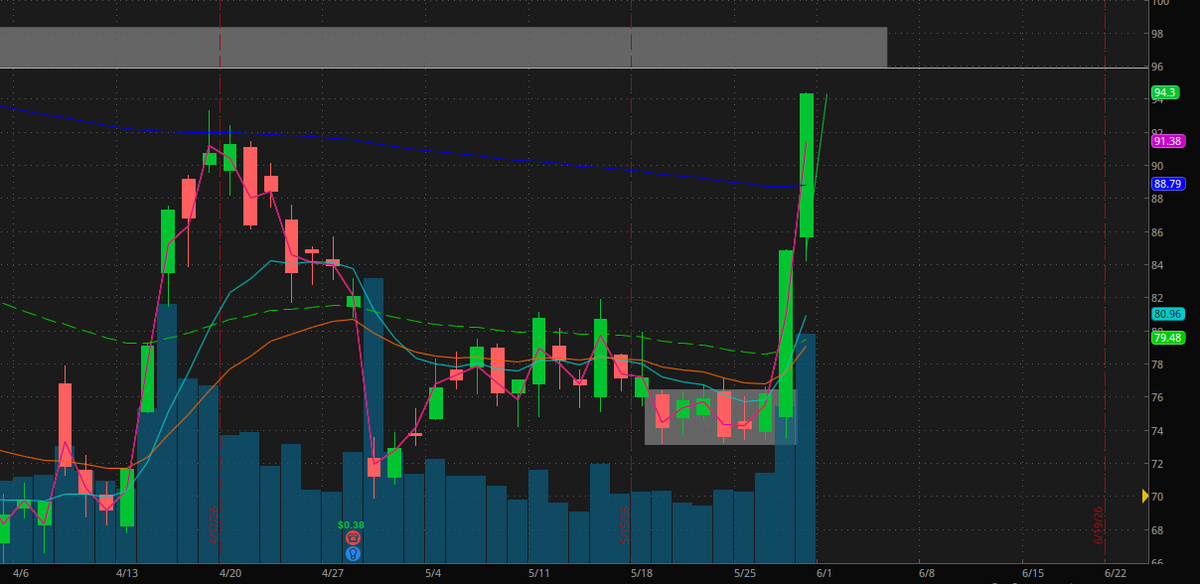The width and height of the screenshot is (1200, 584).
Task: Click the 5/4 date axis label
Action: pyautogui.click(x=433, y=574)
